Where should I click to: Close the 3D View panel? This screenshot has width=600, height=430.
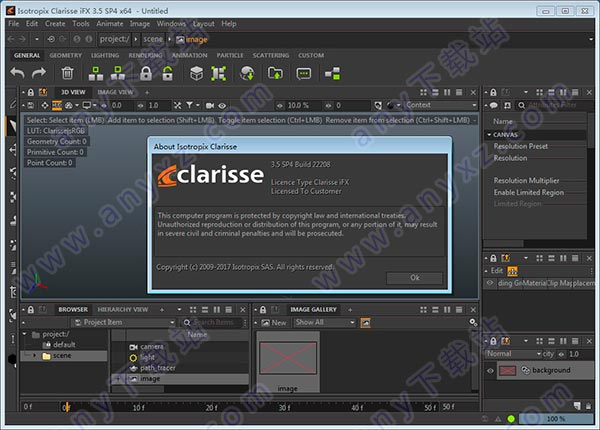[x=473, y=93]
